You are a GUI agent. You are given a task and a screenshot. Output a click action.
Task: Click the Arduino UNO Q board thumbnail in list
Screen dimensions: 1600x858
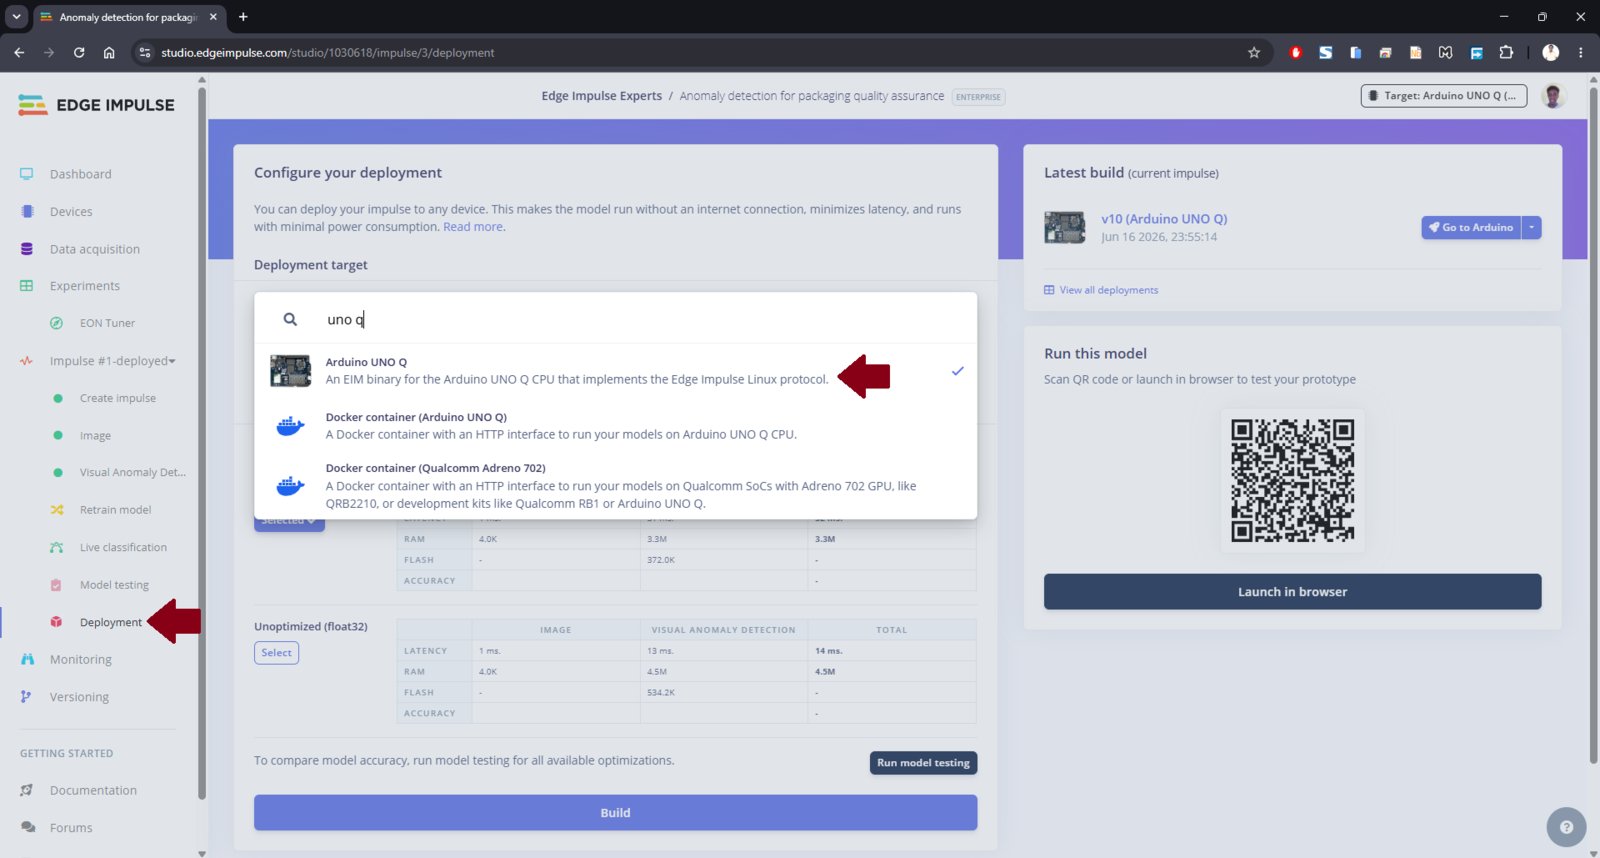pos(290,371)
